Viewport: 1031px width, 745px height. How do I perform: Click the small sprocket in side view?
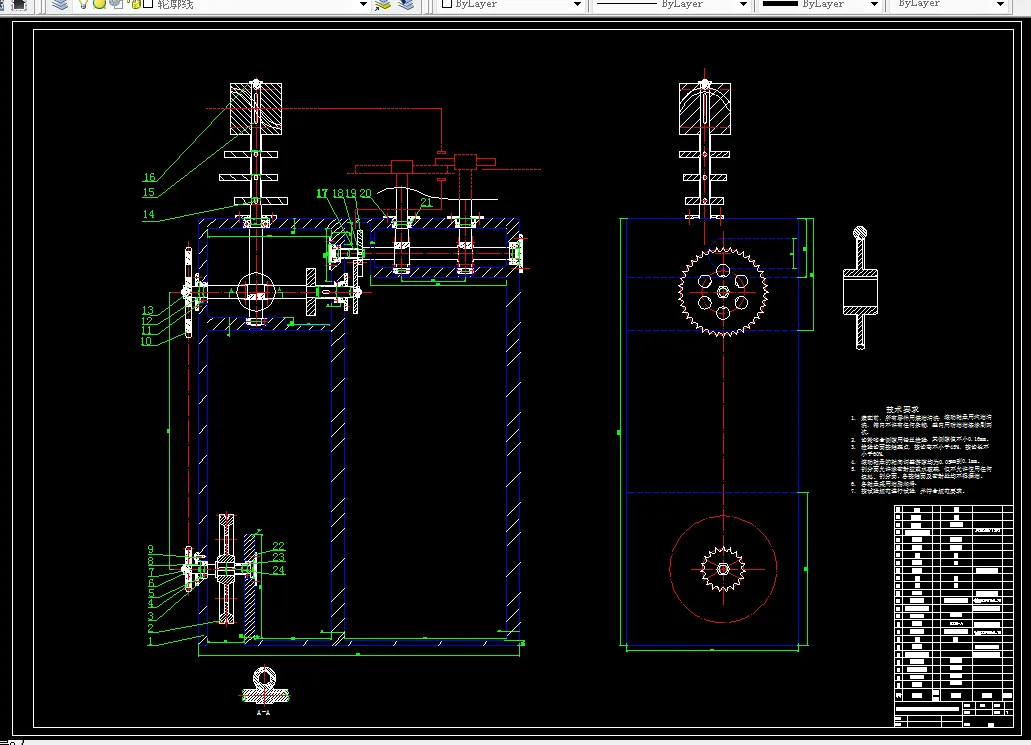click(x=723, y=569)
